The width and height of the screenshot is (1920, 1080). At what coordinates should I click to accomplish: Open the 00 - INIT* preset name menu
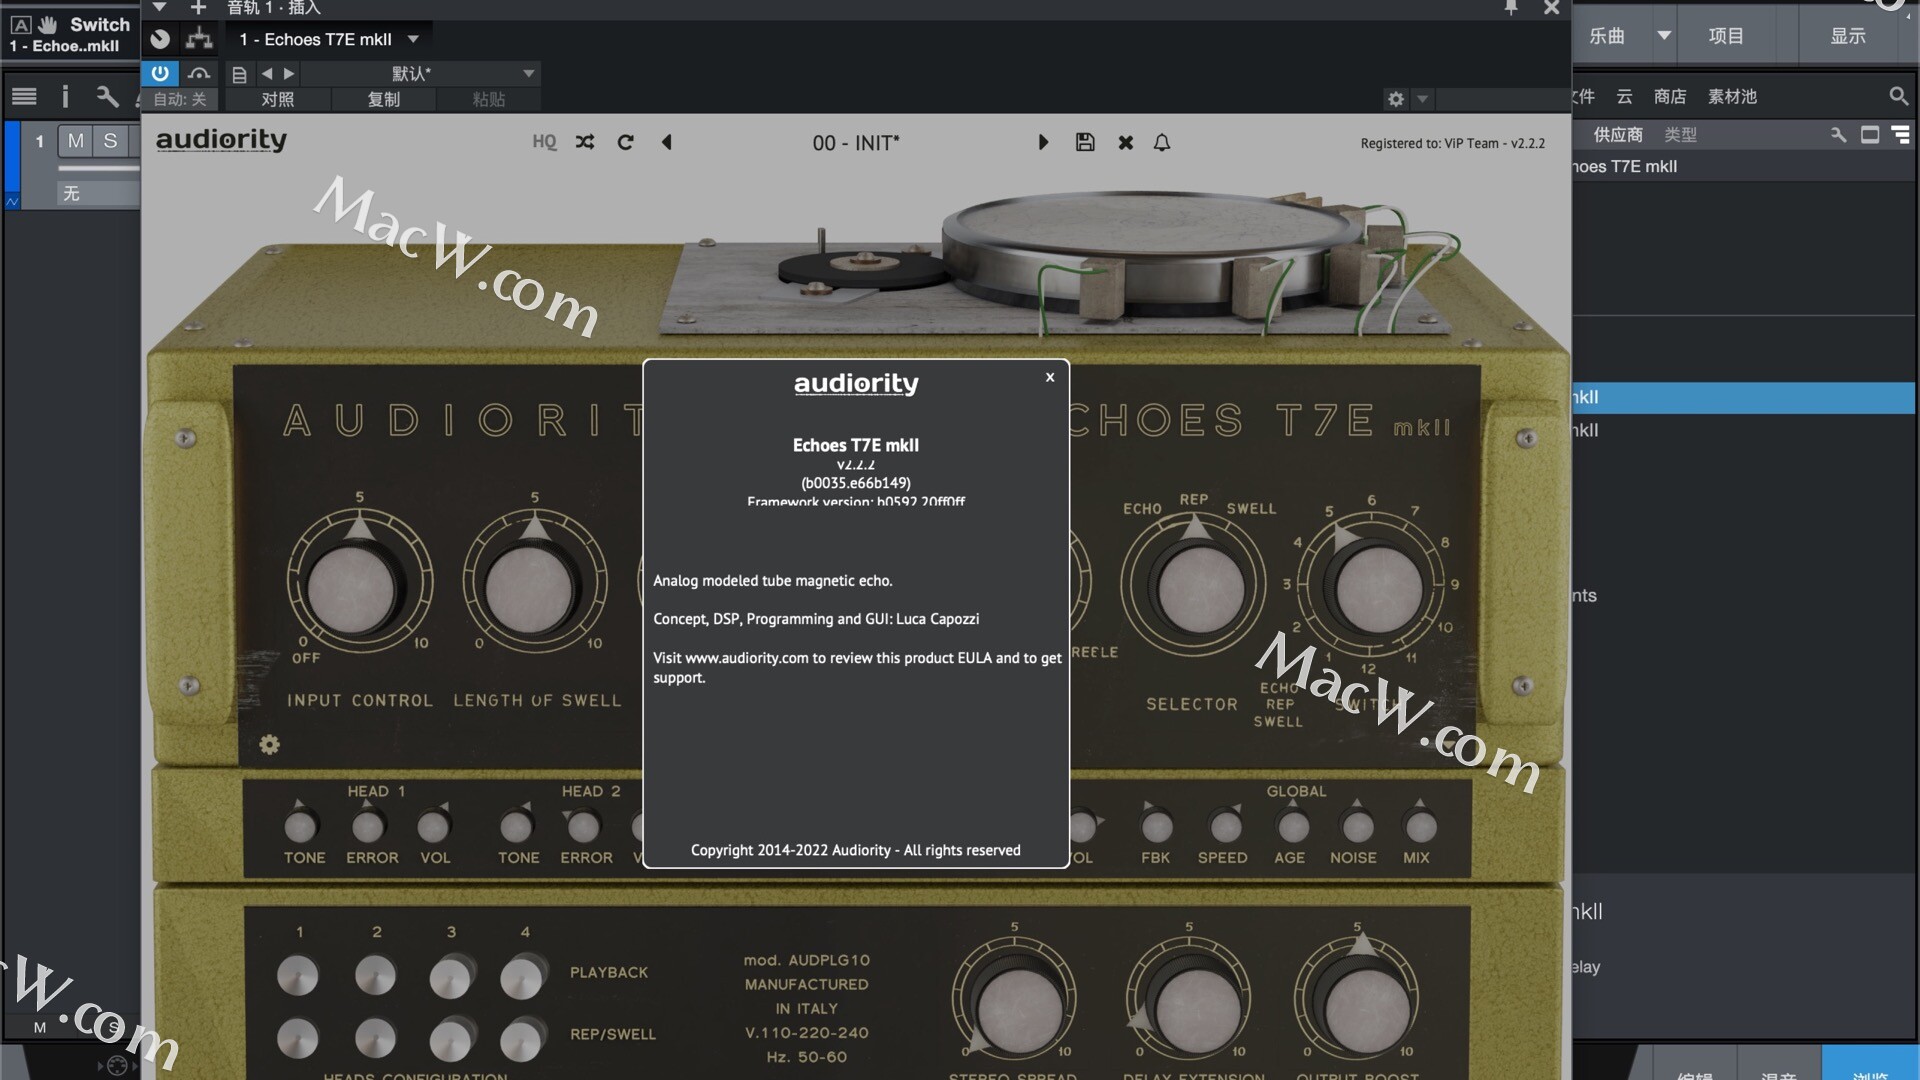(x=856, y=143)
